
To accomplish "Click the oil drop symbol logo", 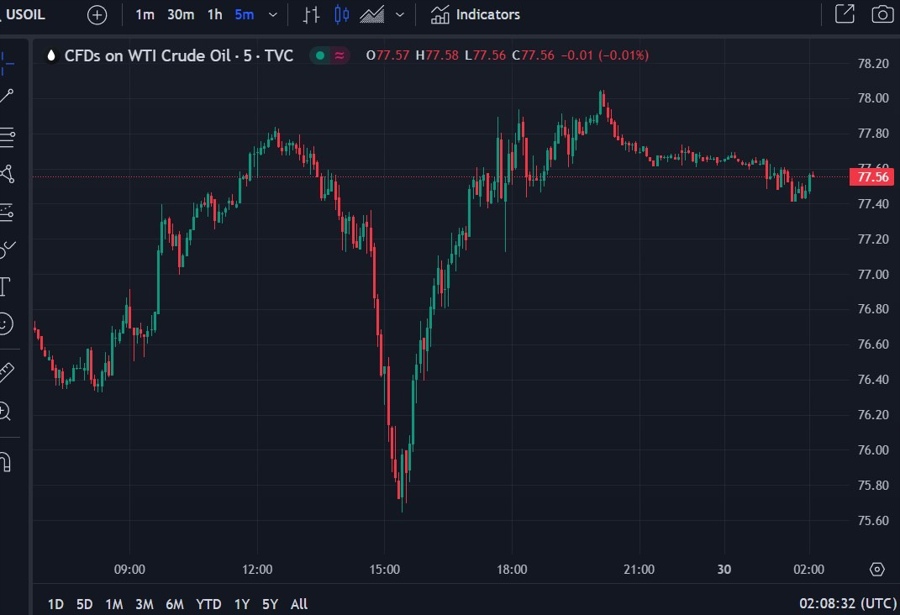I will [52, 56].
